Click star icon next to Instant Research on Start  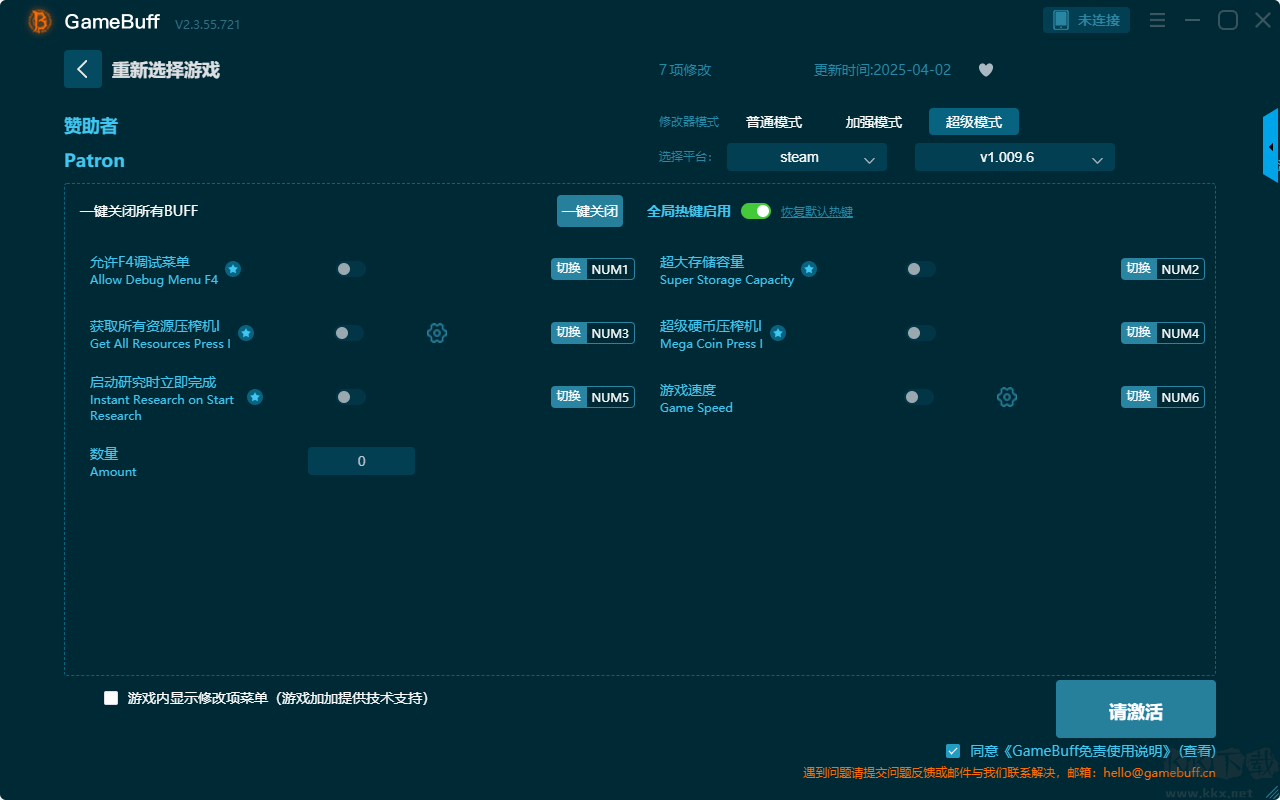(x=255, y=397)
